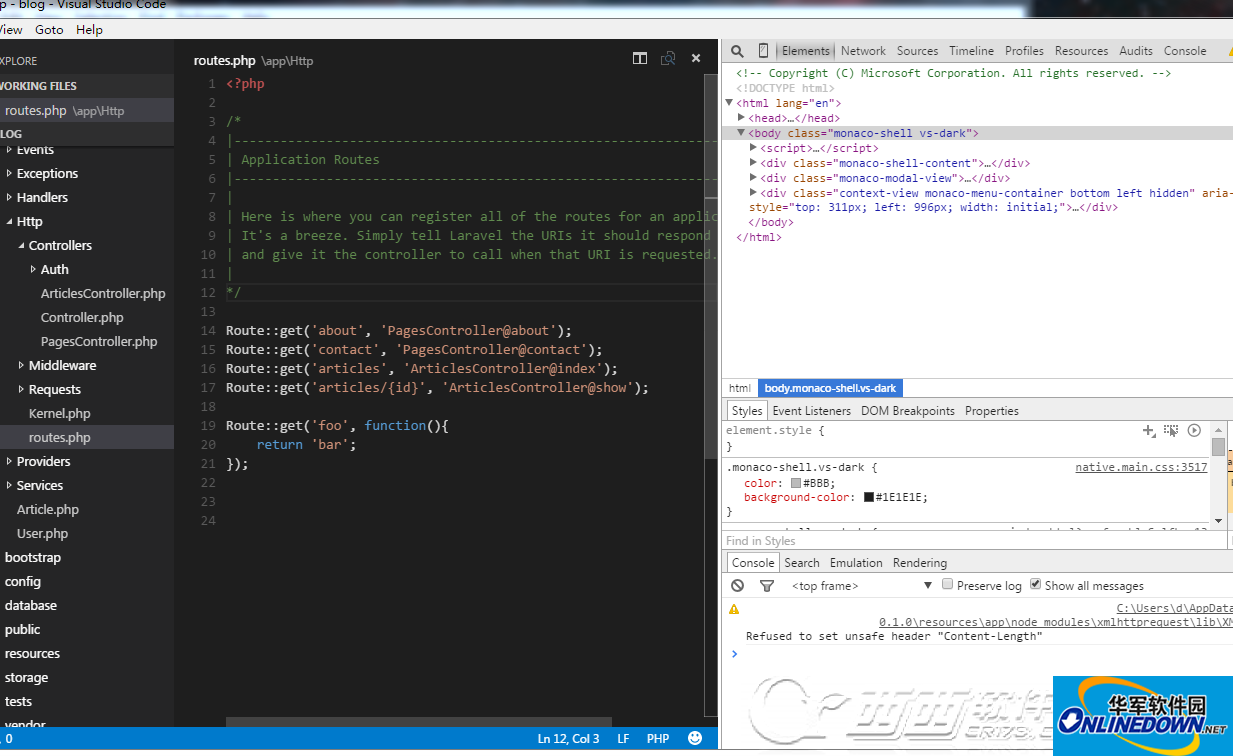
Task: Expand the Auth folder in explorer
Action: click(33, 270)
